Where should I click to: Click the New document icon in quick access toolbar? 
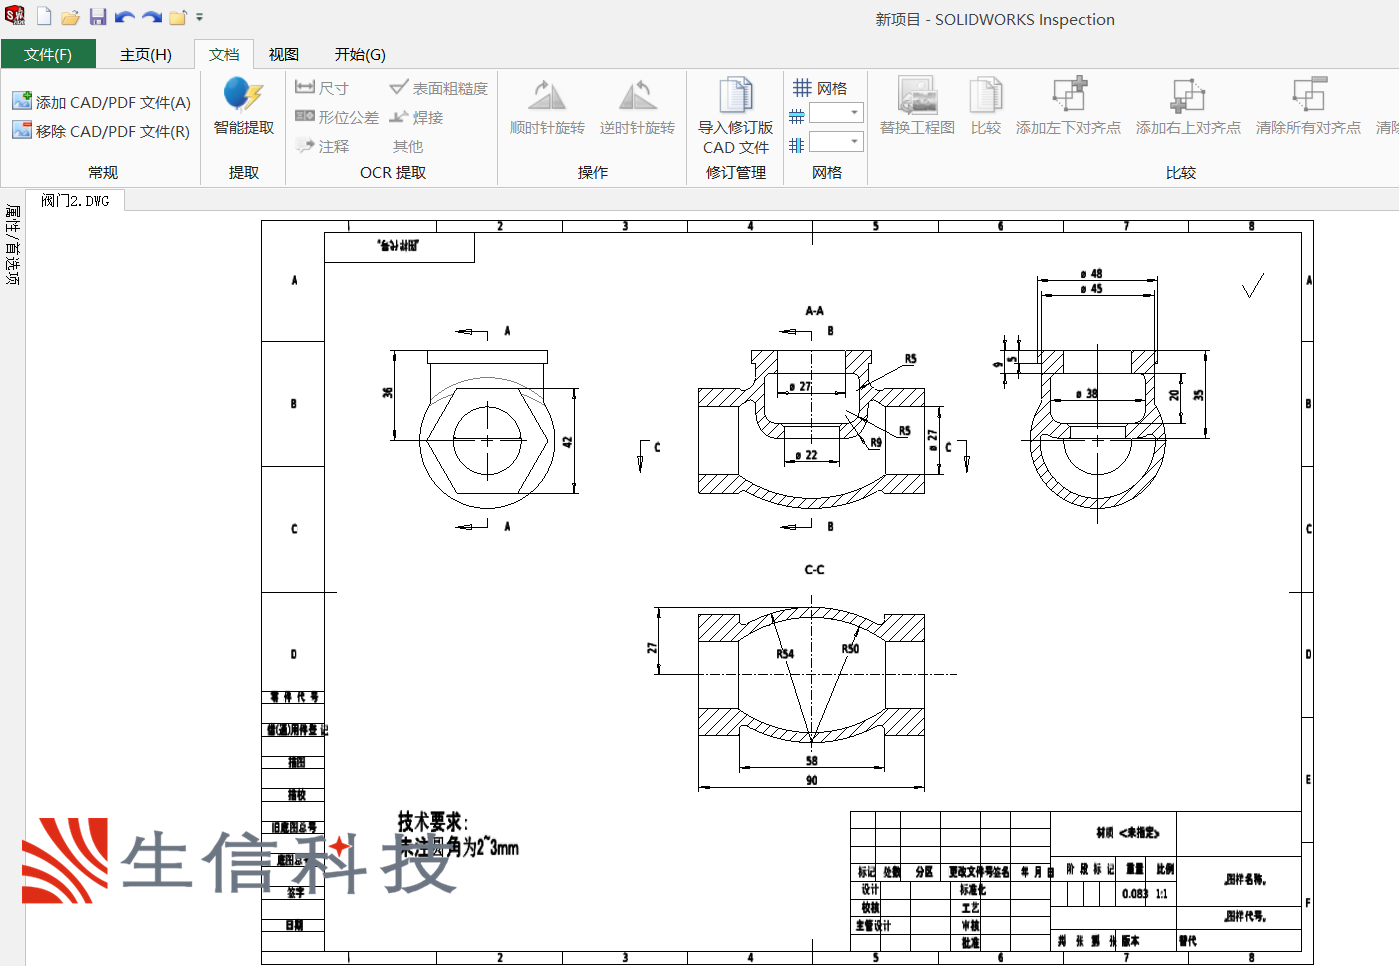pos(44,16)
